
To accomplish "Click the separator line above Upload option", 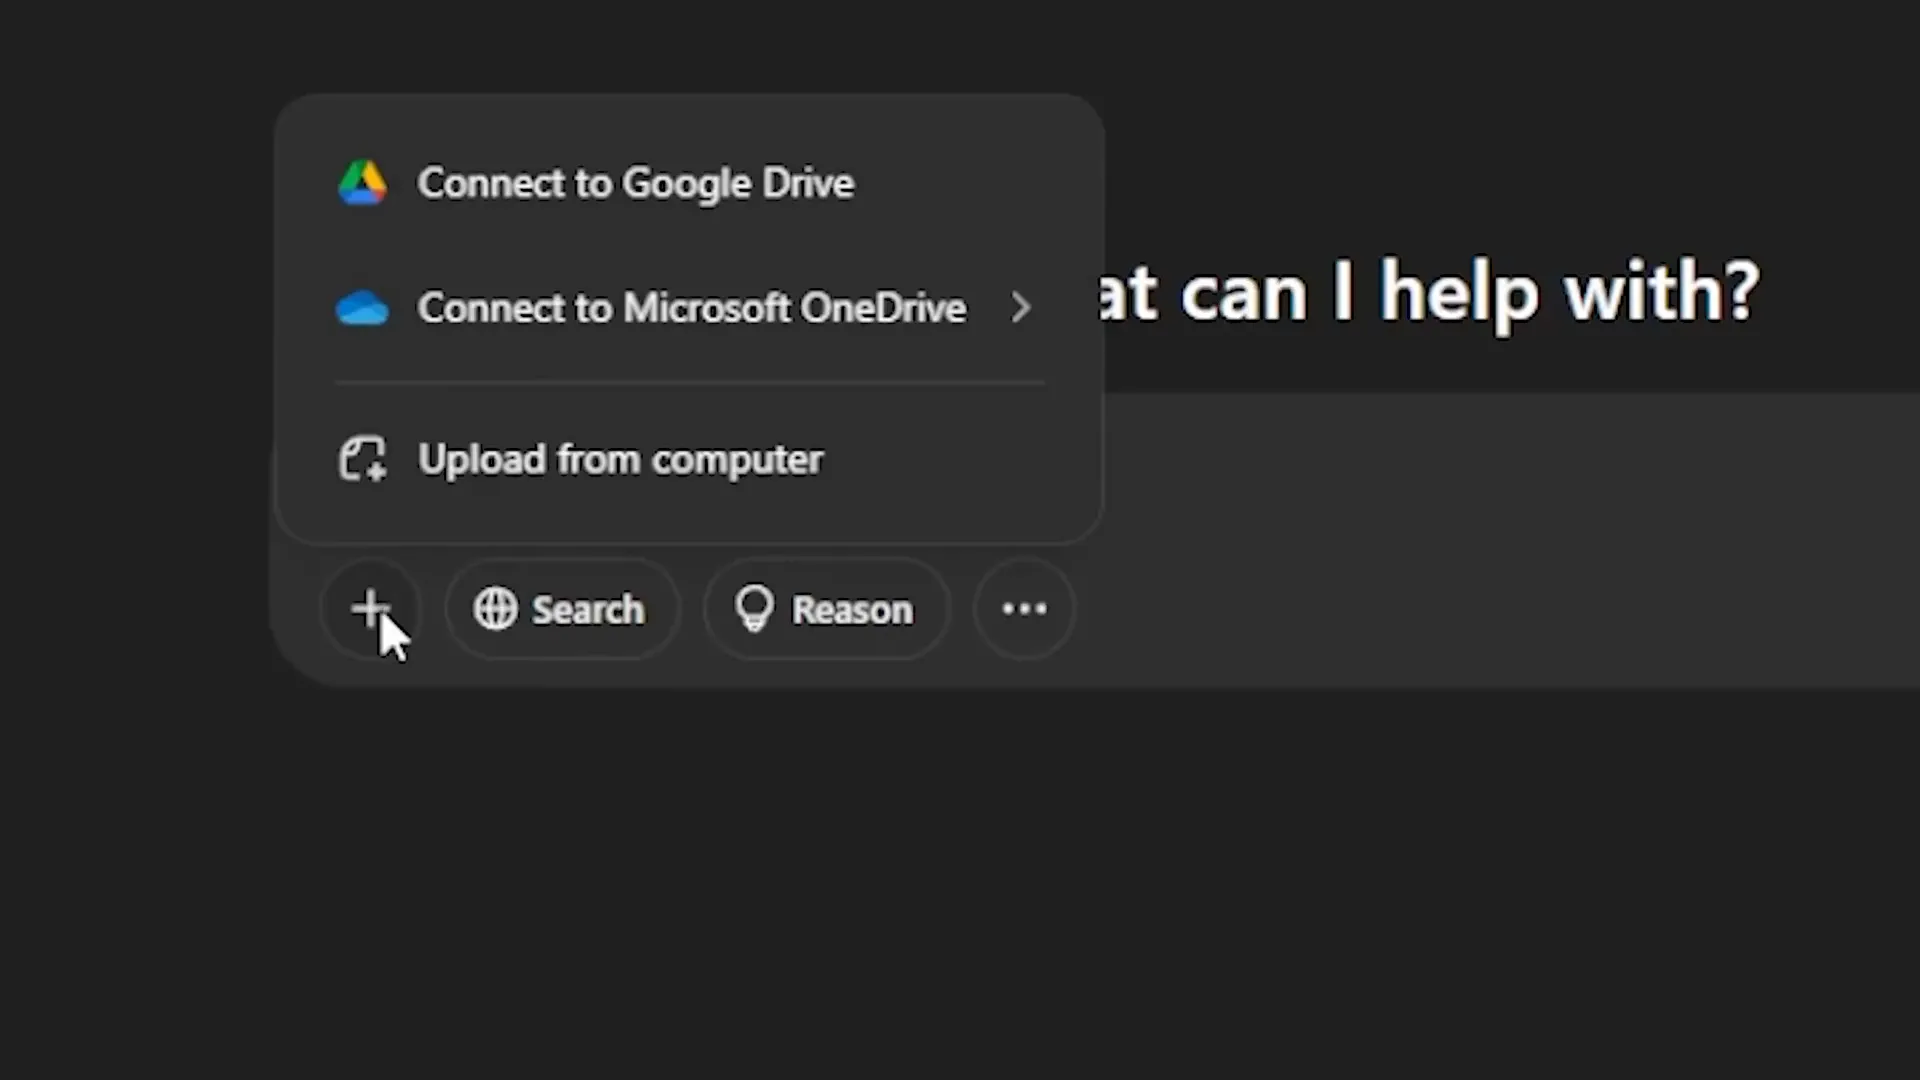I will pos(690,382).
